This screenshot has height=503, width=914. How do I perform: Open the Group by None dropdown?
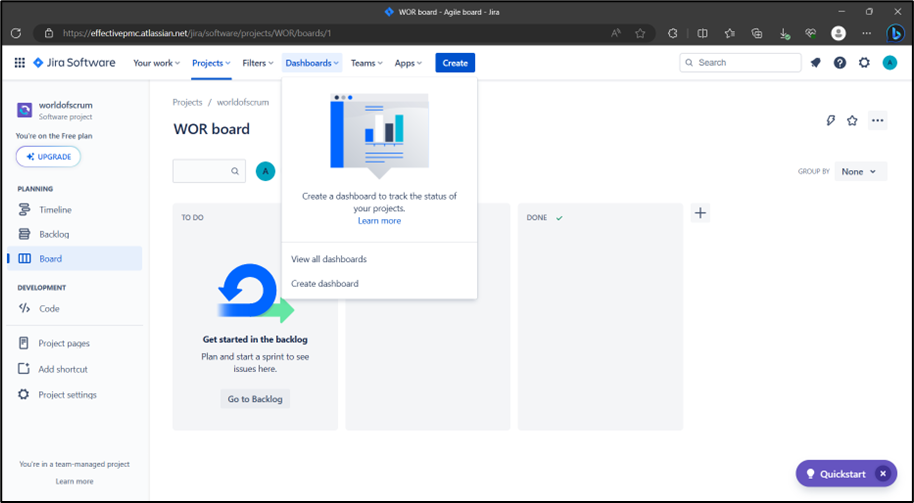860,171
